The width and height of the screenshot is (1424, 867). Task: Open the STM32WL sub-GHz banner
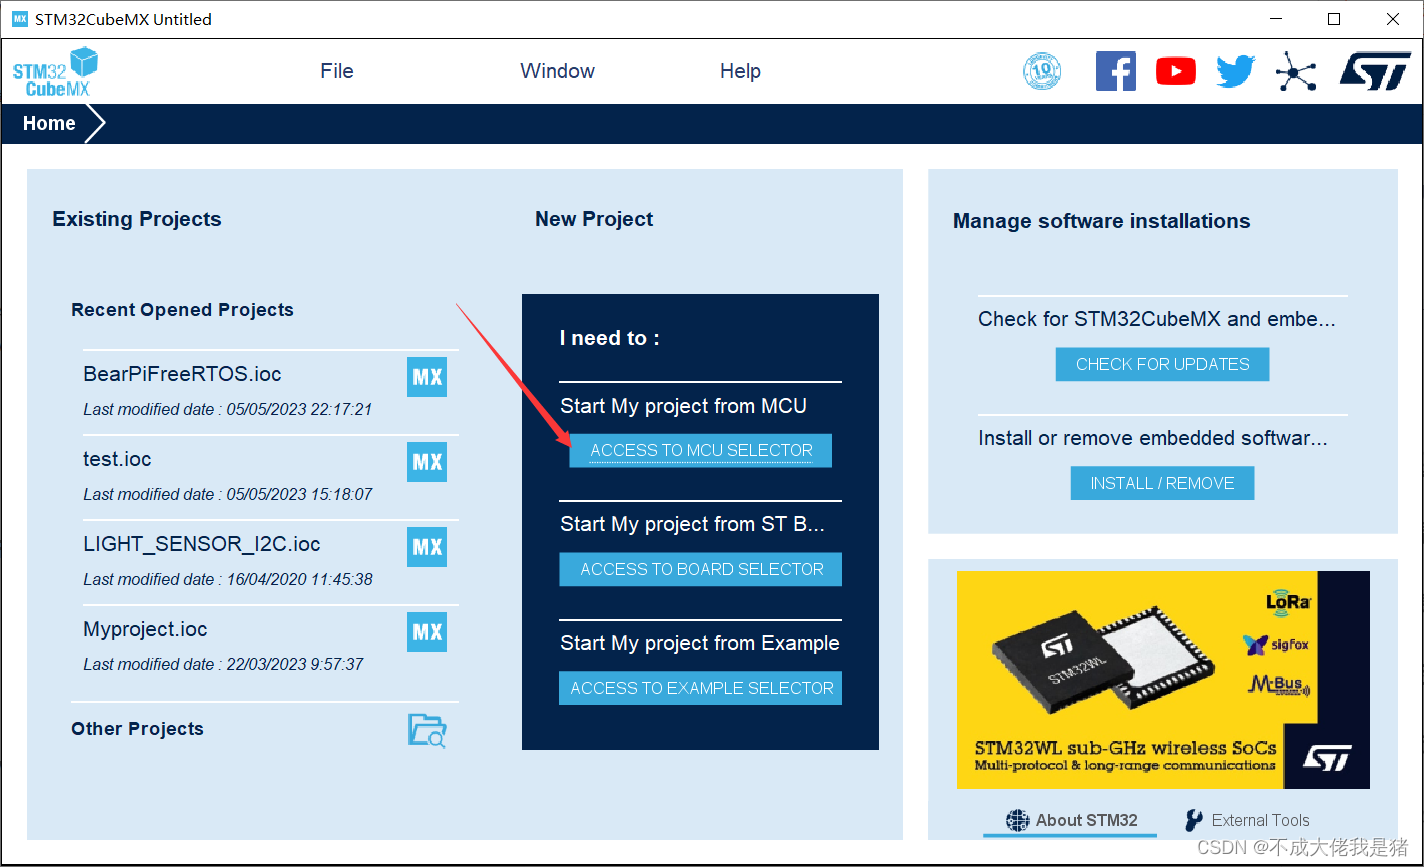pos(1163,680)
